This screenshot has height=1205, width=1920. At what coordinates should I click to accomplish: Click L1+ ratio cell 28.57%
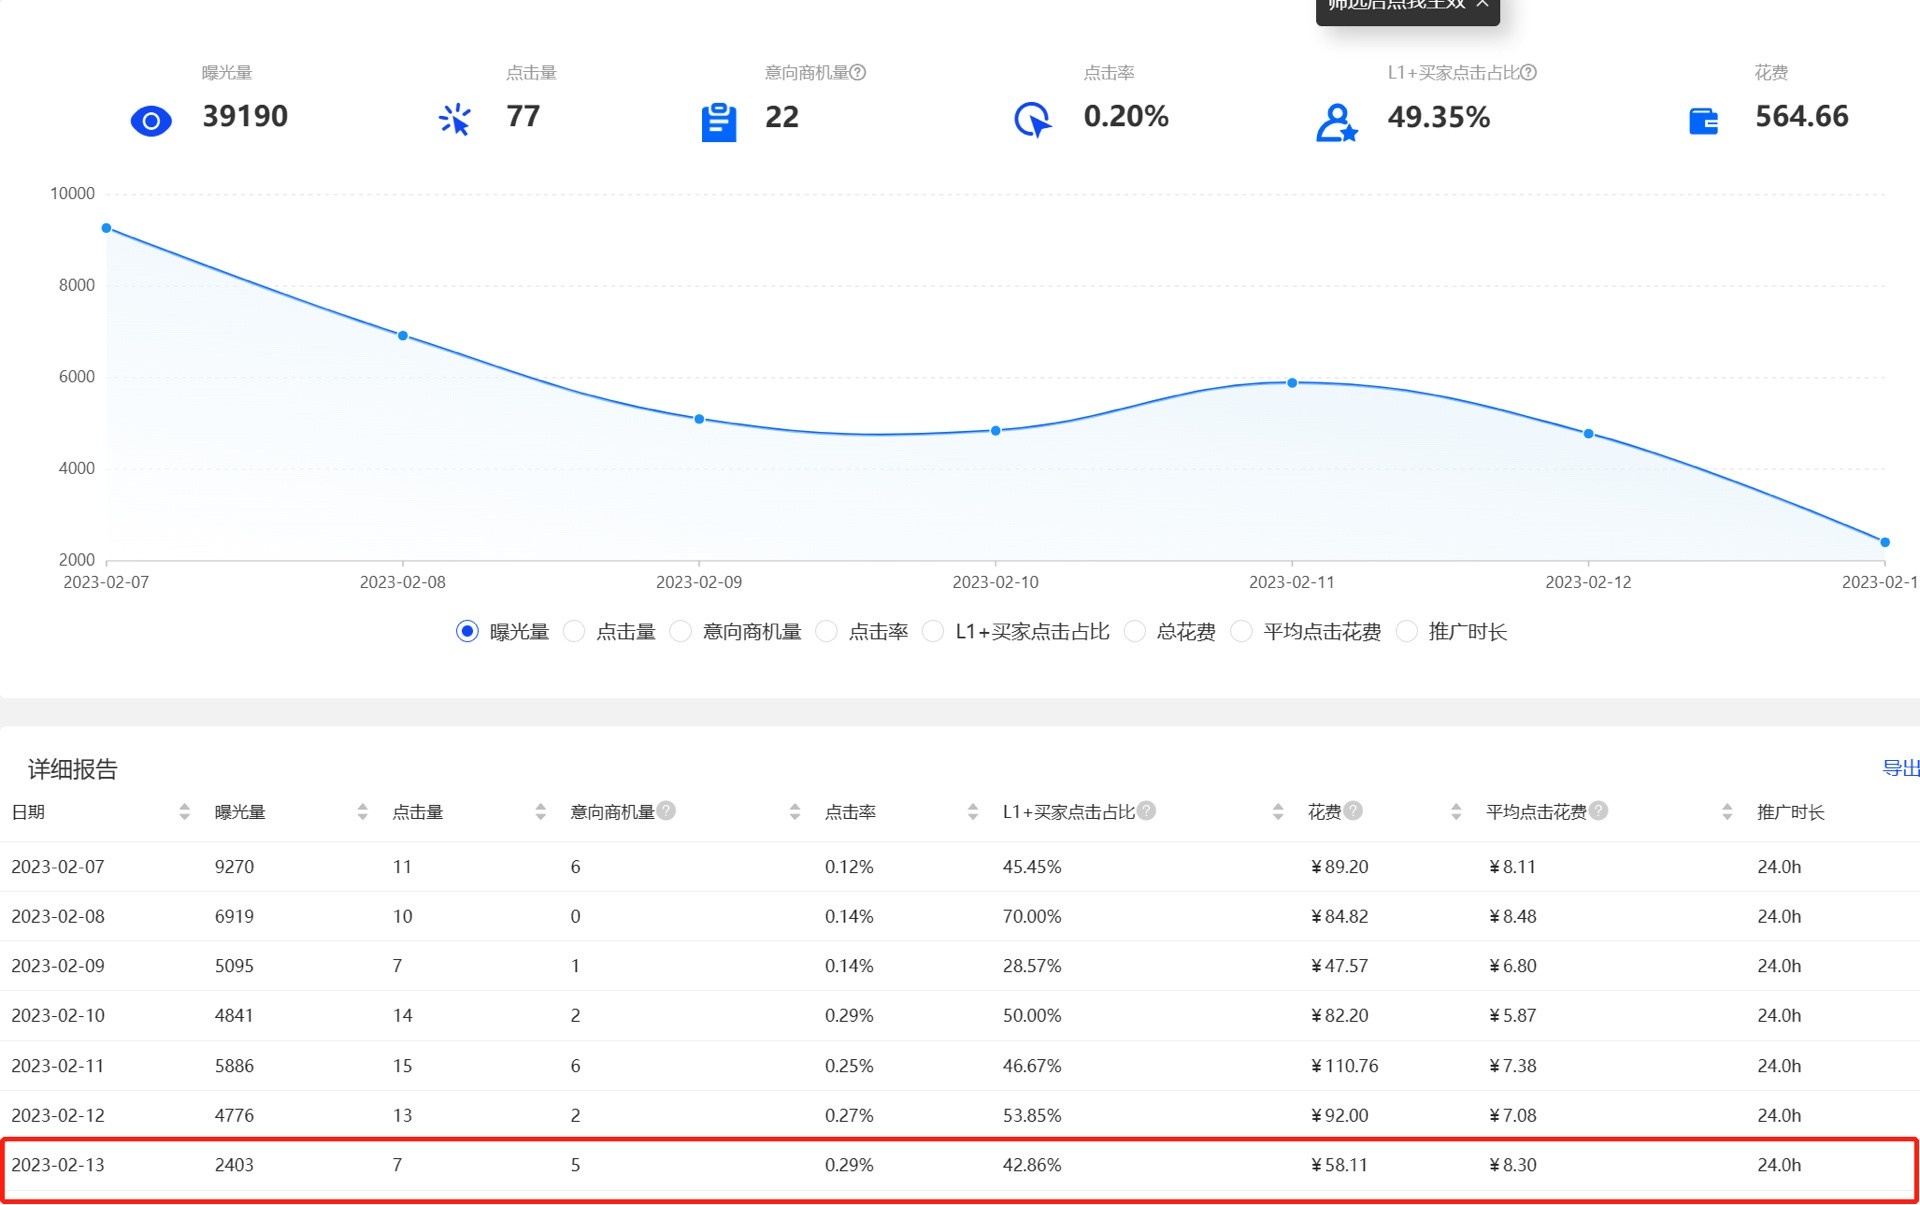coord(1032,966)
